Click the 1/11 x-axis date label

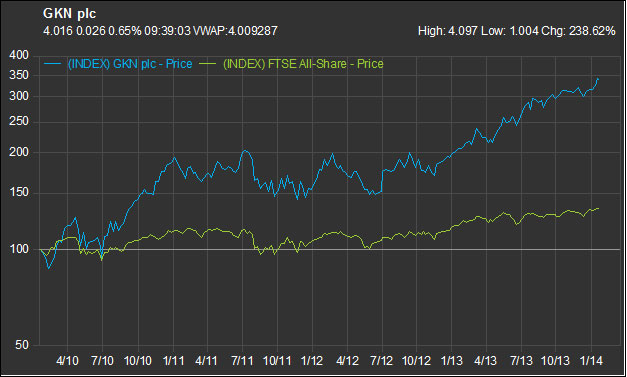tap(173, 361)
